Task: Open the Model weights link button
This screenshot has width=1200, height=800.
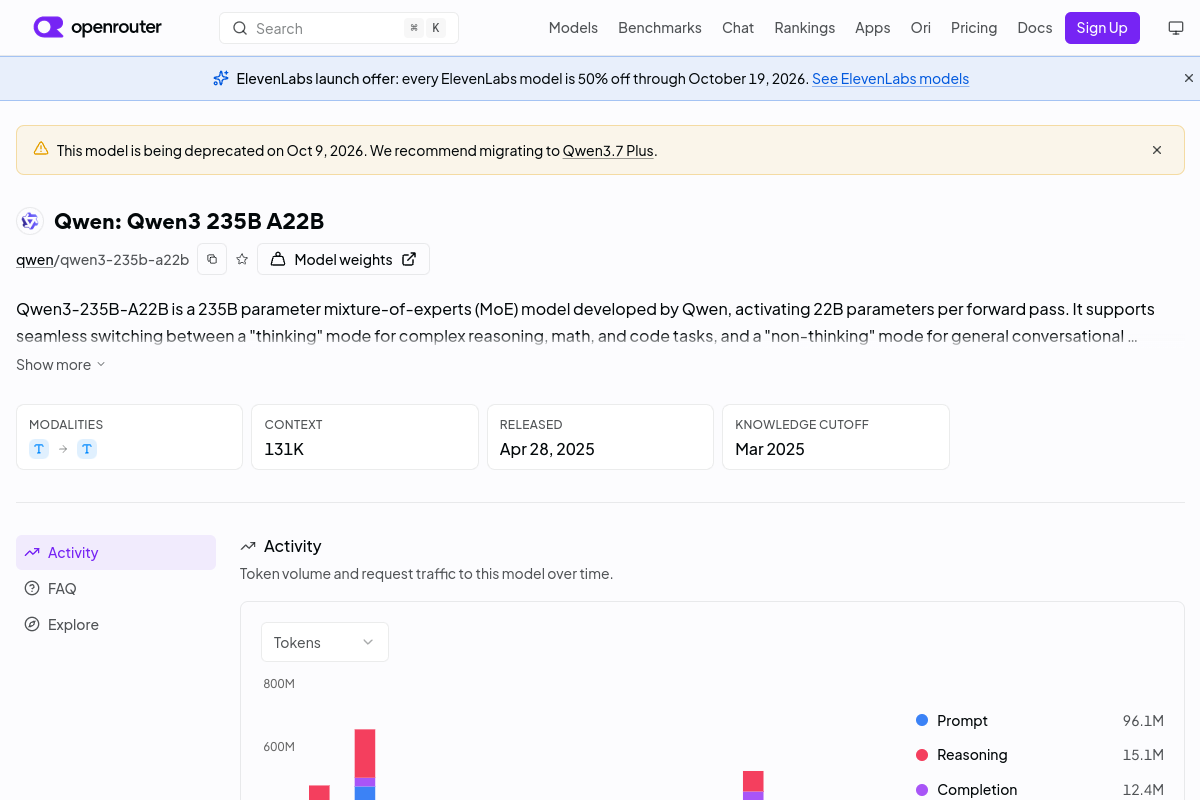Action: [x=343, y=259]
